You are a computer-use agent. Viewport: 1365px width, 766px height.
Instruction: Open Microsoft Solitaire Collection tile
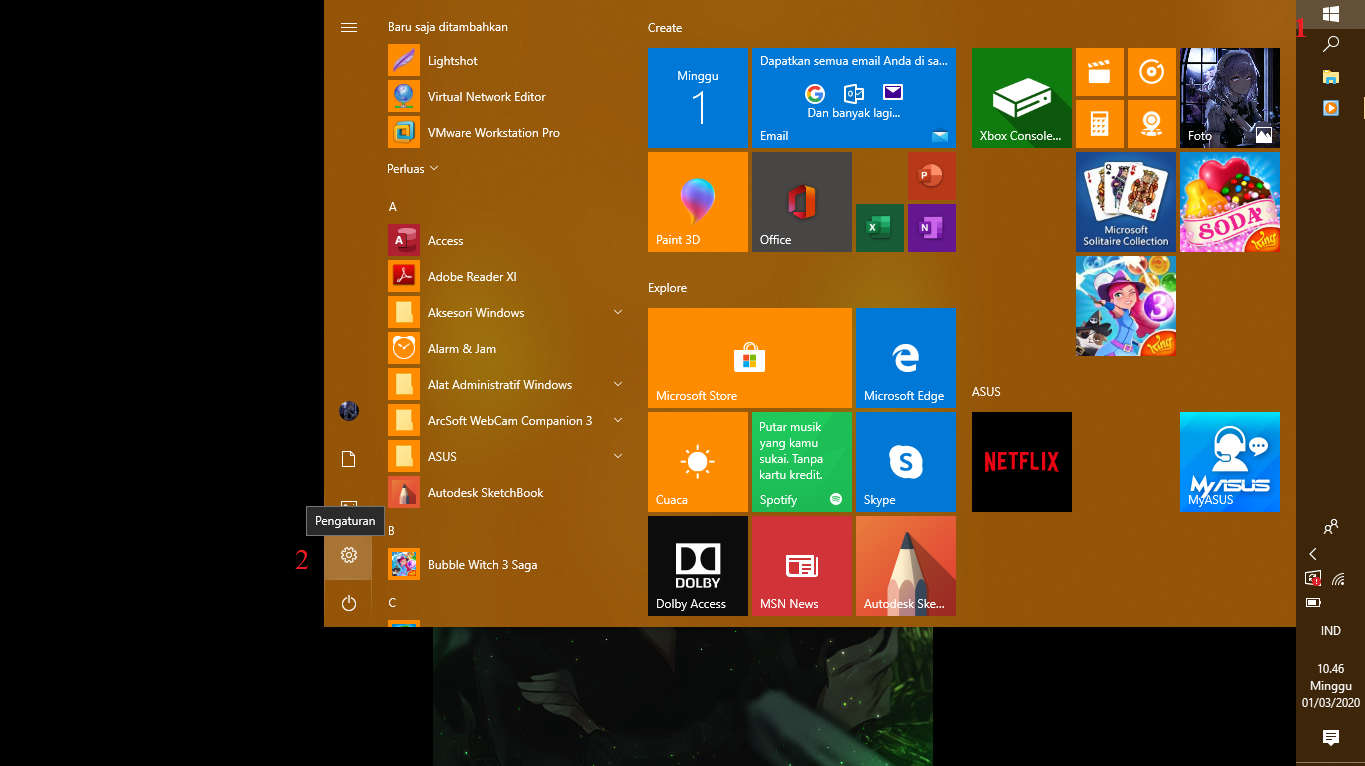tap(1126, 202)
